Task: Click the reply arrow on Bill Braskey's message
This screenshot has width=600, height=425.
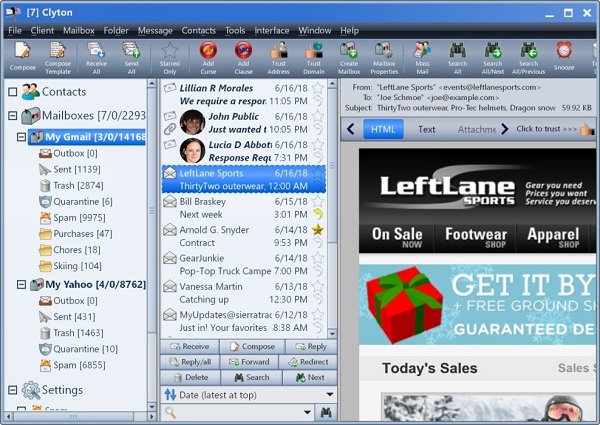Action: click(x=318, y=214)
